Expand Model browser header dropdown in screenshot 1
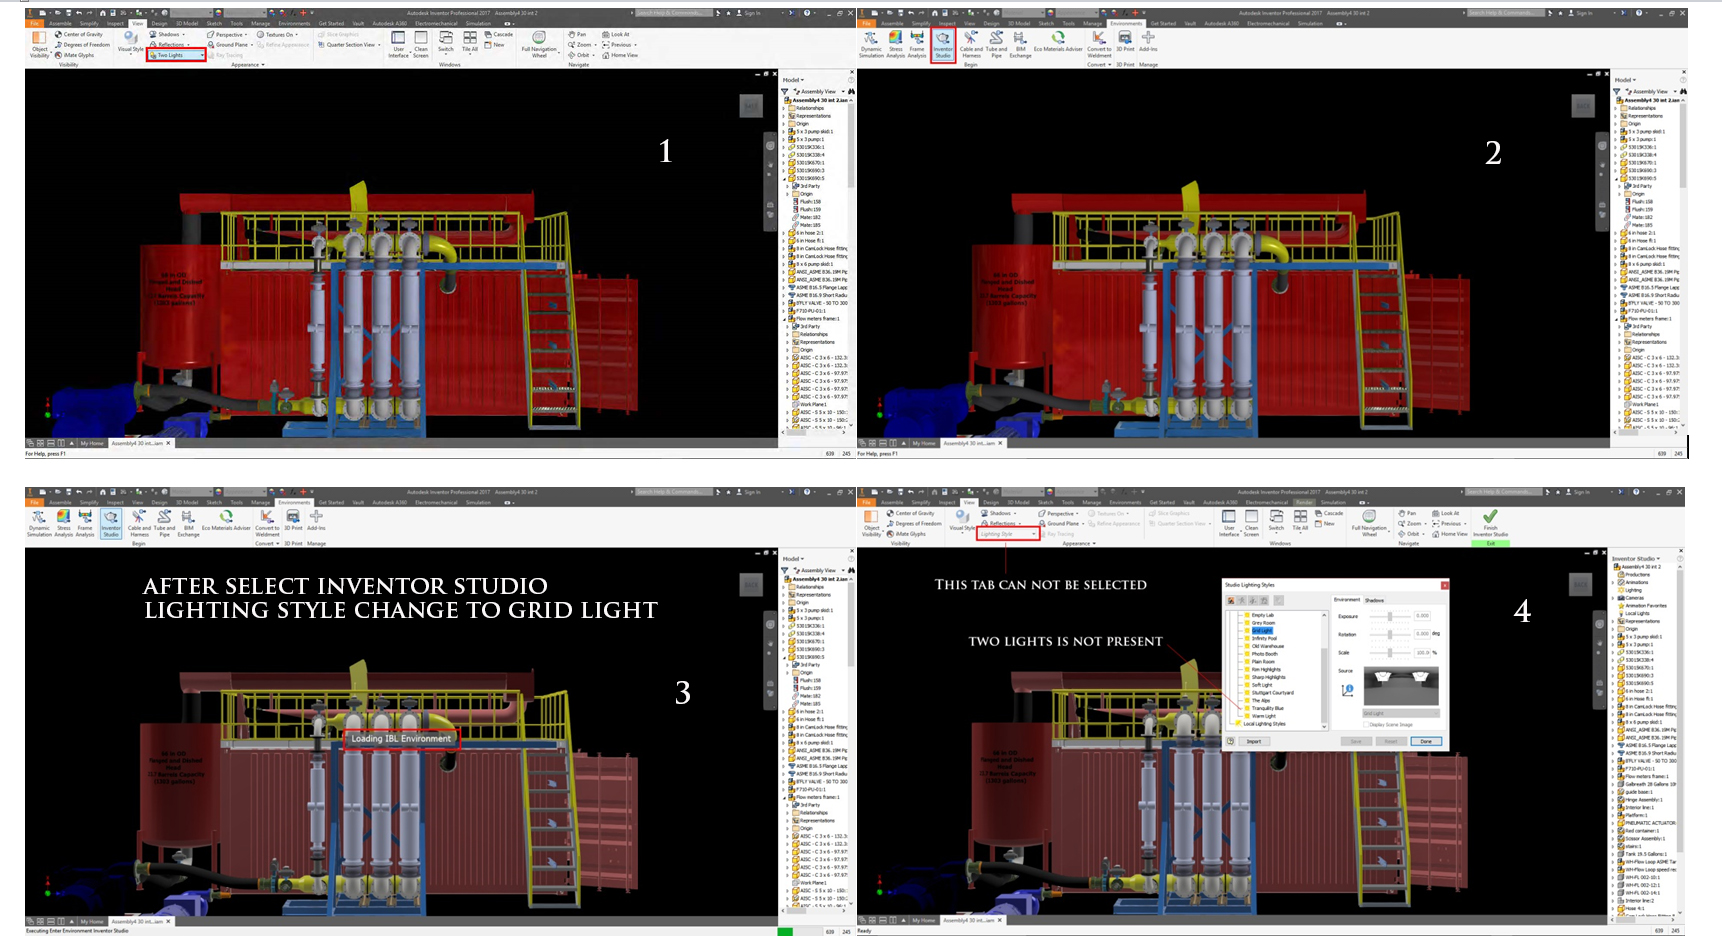The height and width of the screenshot is (939, 1722). click(x=792, y=80)
